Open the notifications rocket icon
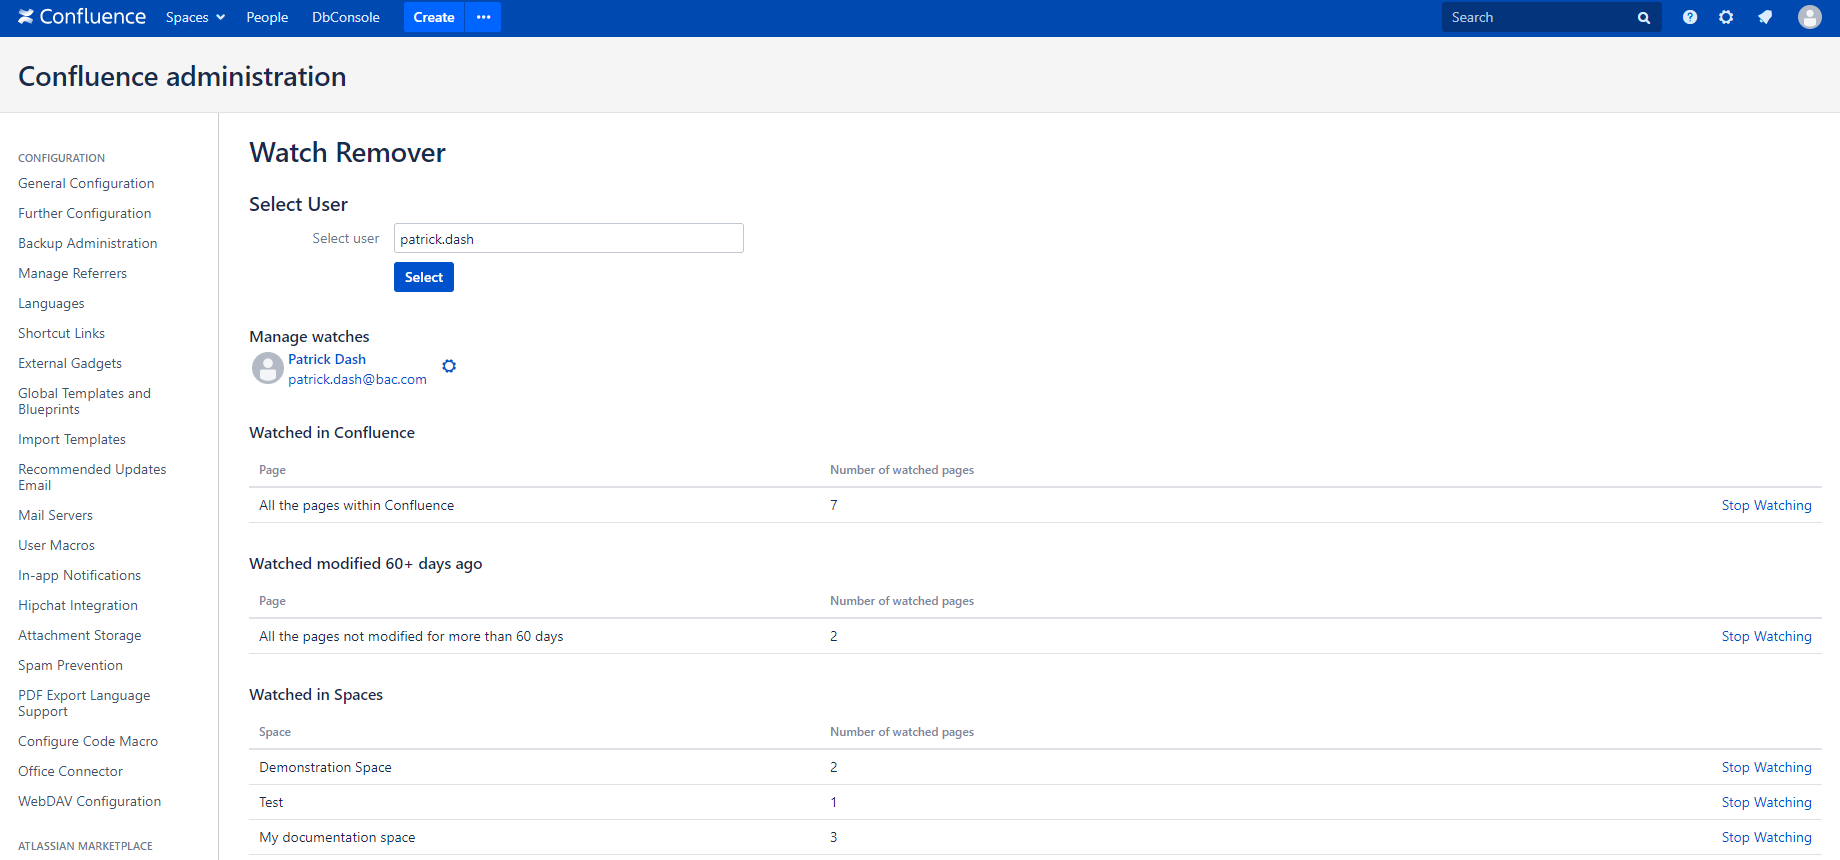Image resolution: width=1840 pixels, height=860 pixels. (1765, 17)
